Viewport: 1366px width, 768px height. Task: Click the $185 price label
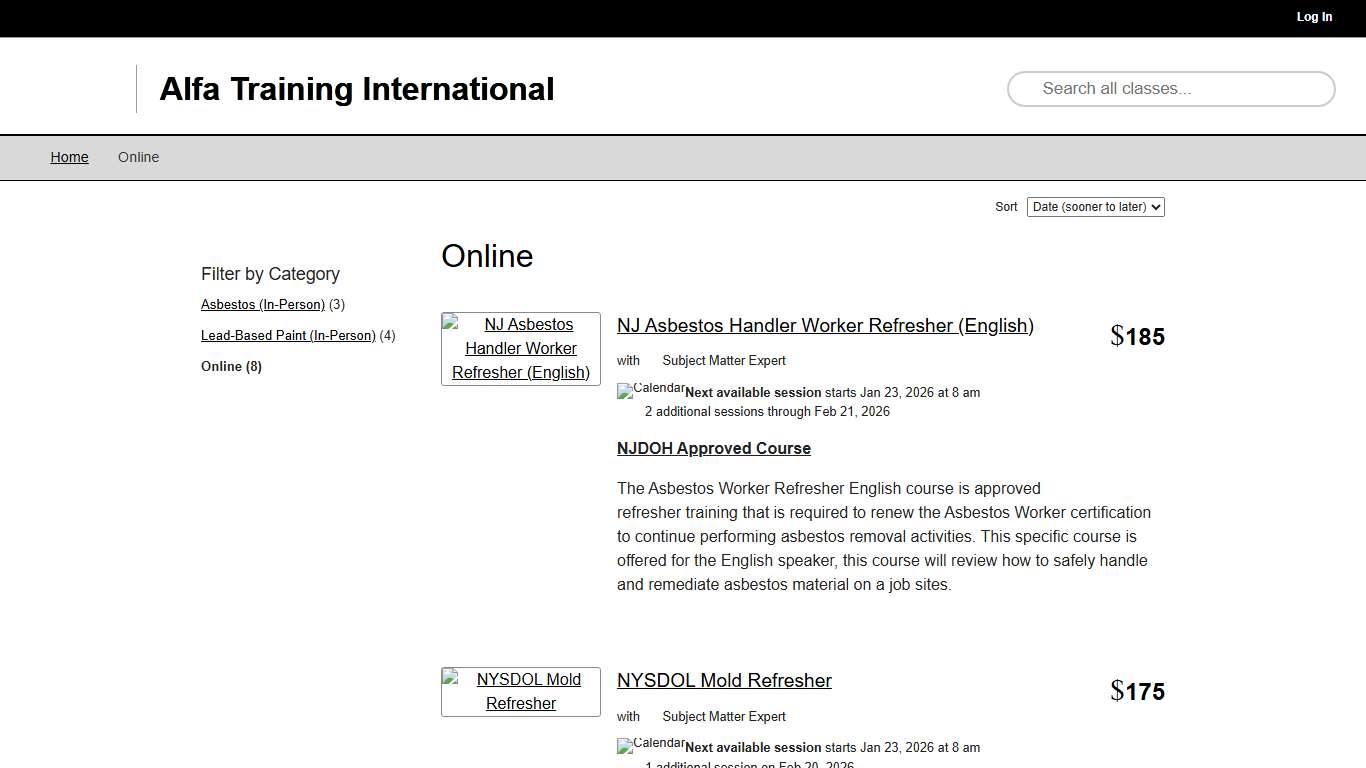[1137, 336]
